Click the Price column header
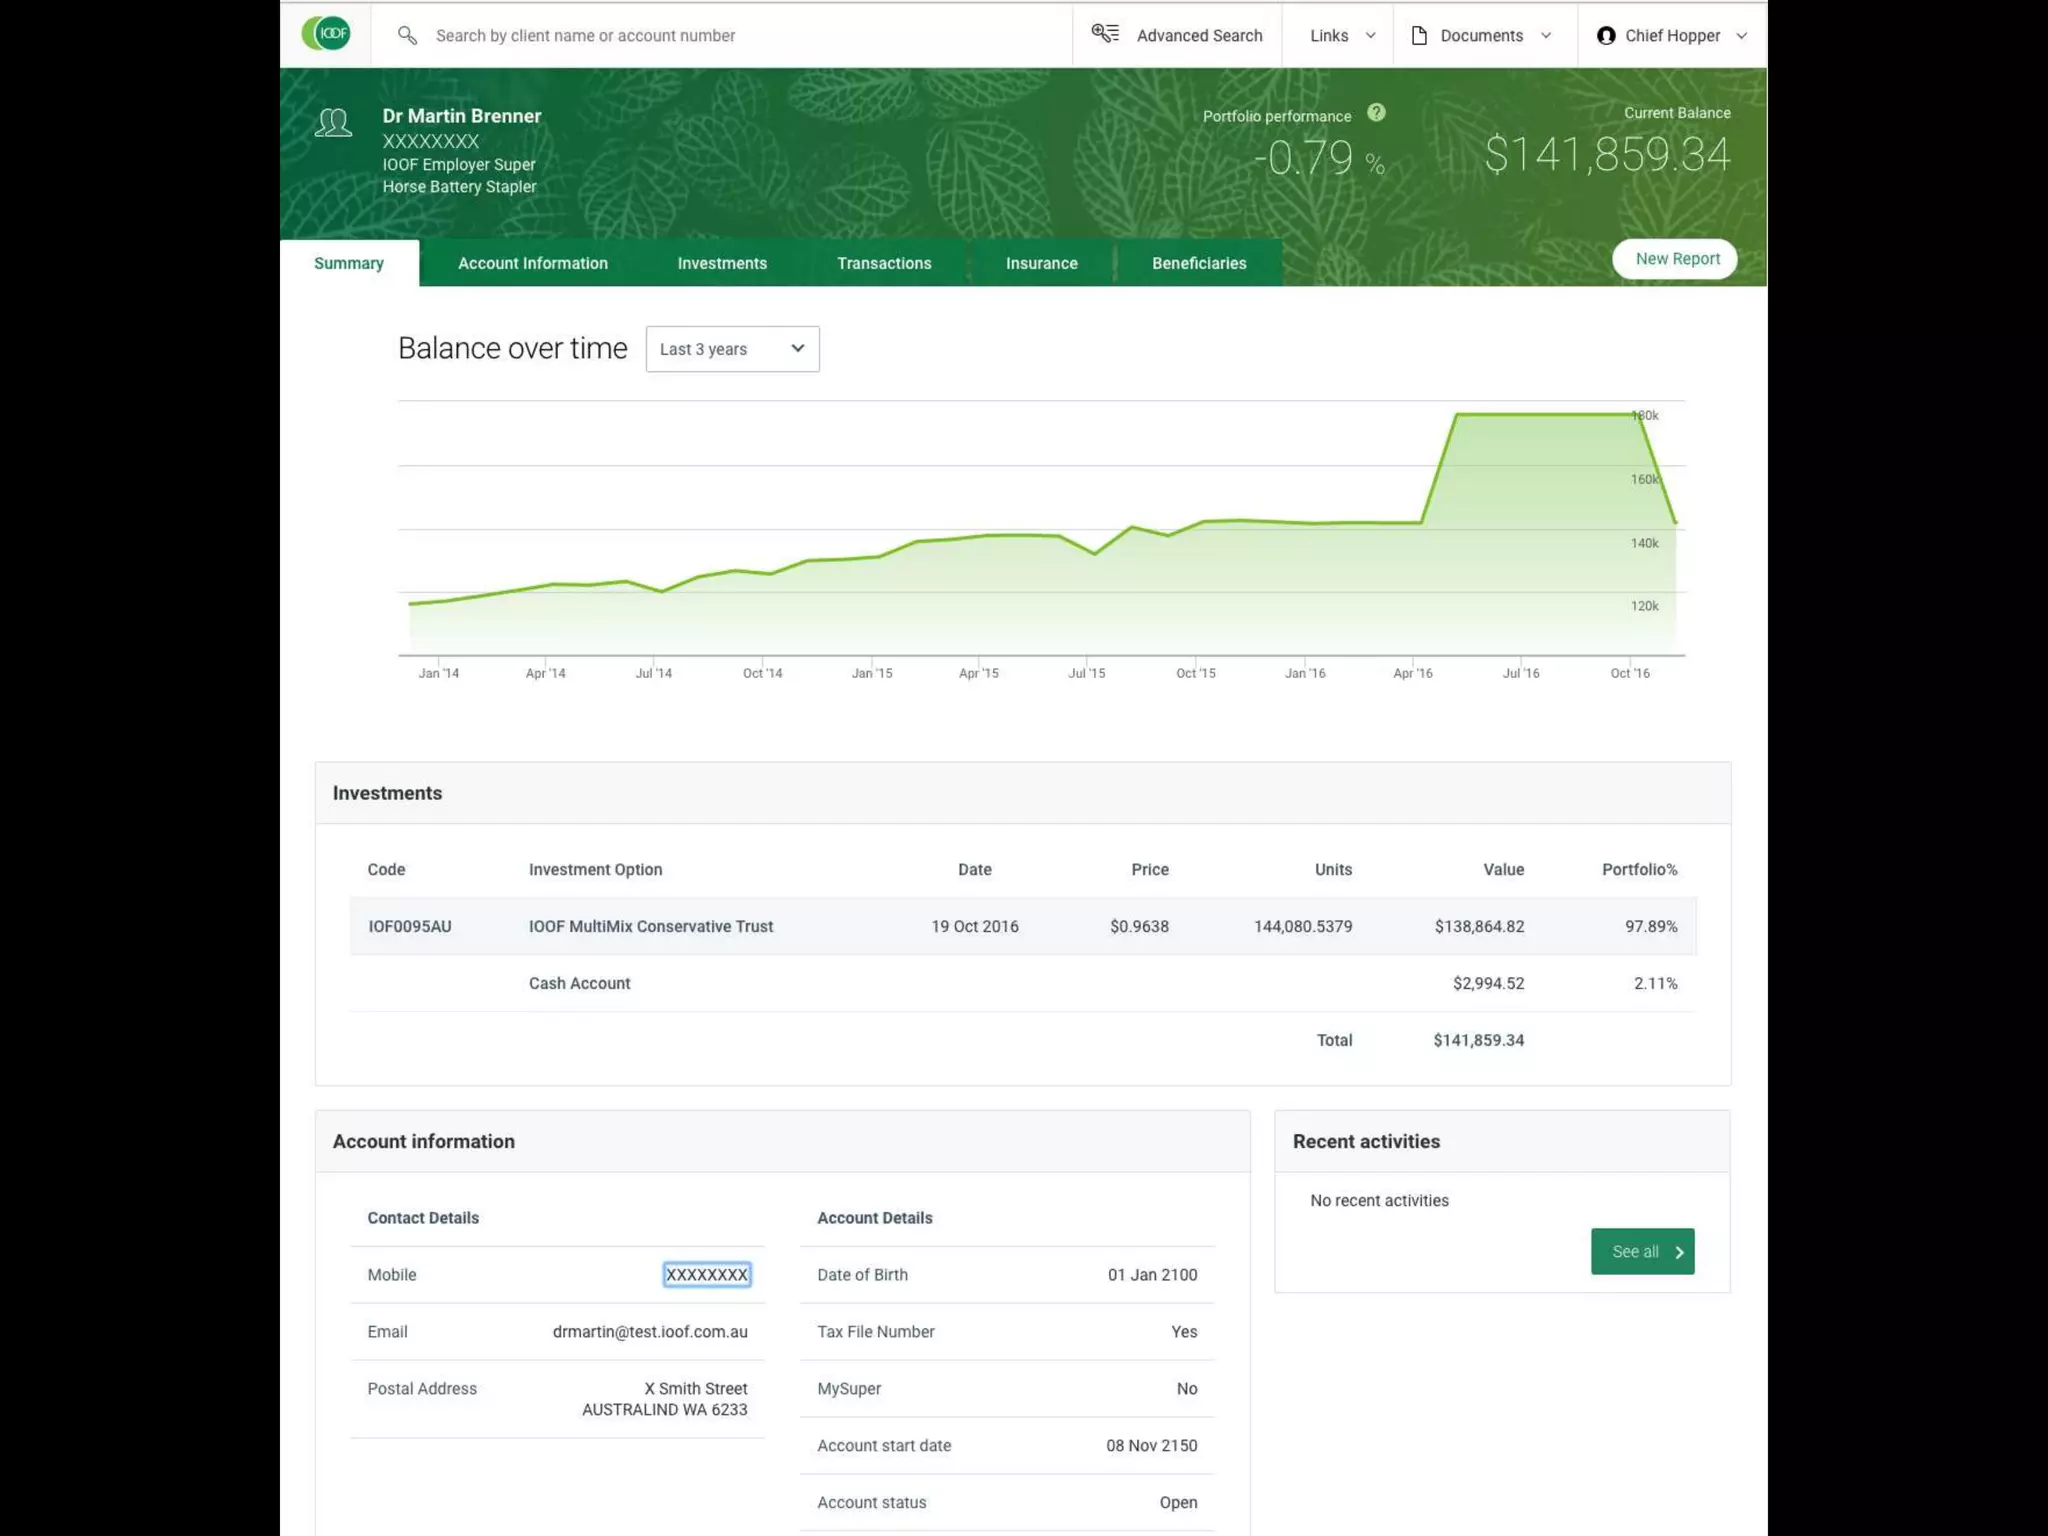The image size is (2048, 1536). pos(1150,870)
